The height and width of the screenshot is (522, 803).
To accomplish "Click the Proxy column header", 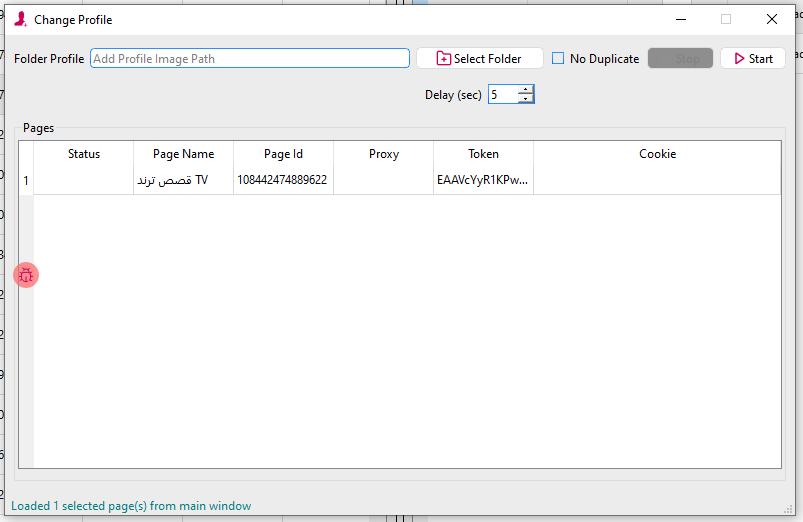I will pyautogui.click(x=384, y=154).
